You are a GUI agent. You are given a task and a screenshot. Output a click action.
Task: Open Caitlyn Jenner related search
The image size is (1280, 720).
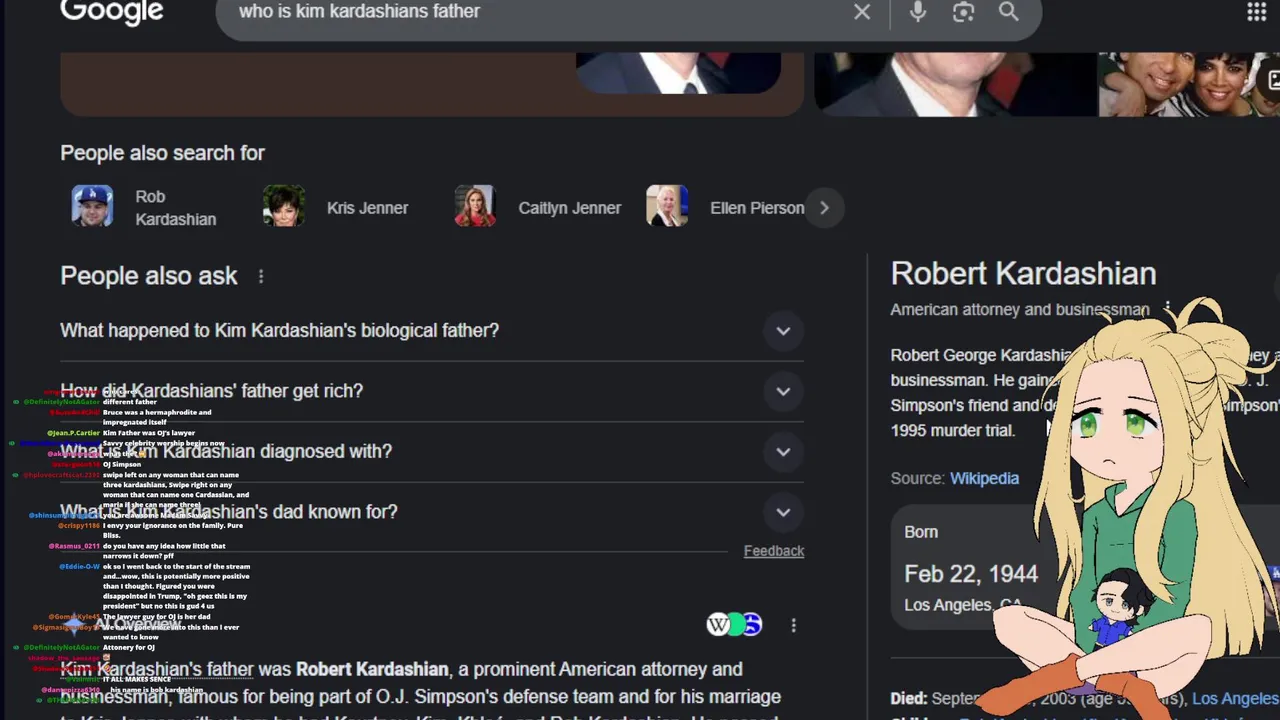538,208
